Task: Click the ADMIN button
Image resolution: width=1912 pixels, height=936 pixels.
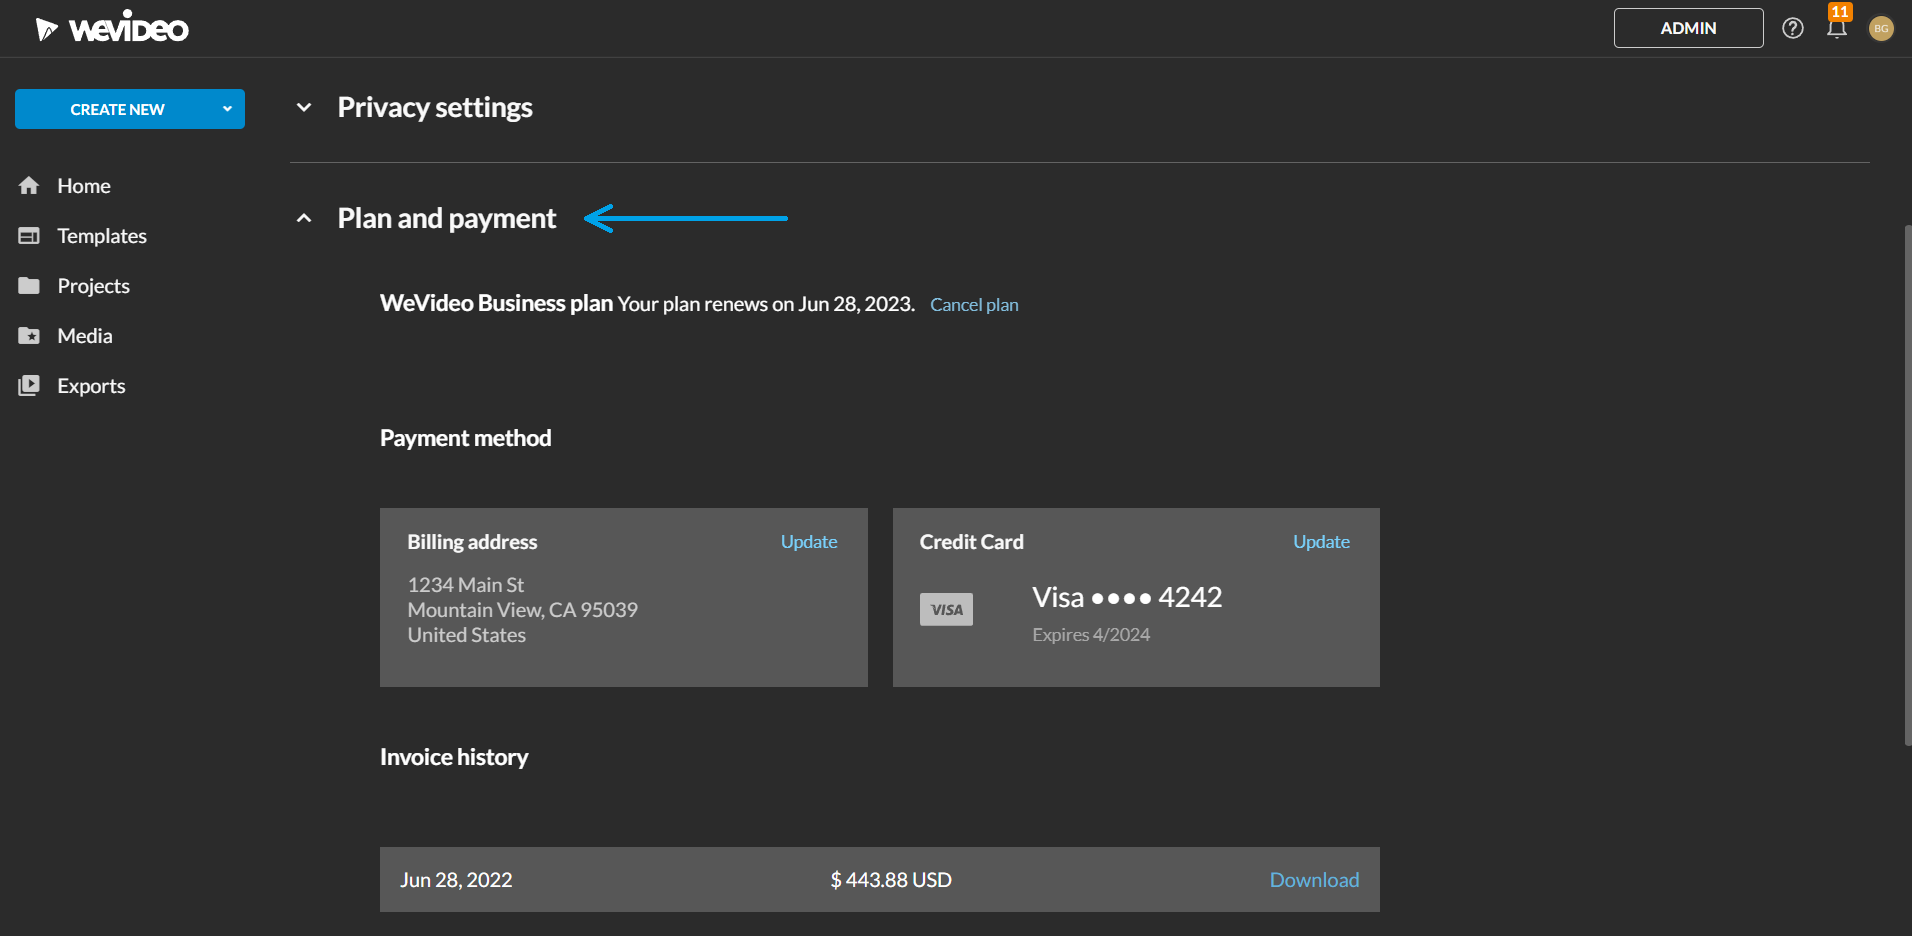Action: [1688, 28]
